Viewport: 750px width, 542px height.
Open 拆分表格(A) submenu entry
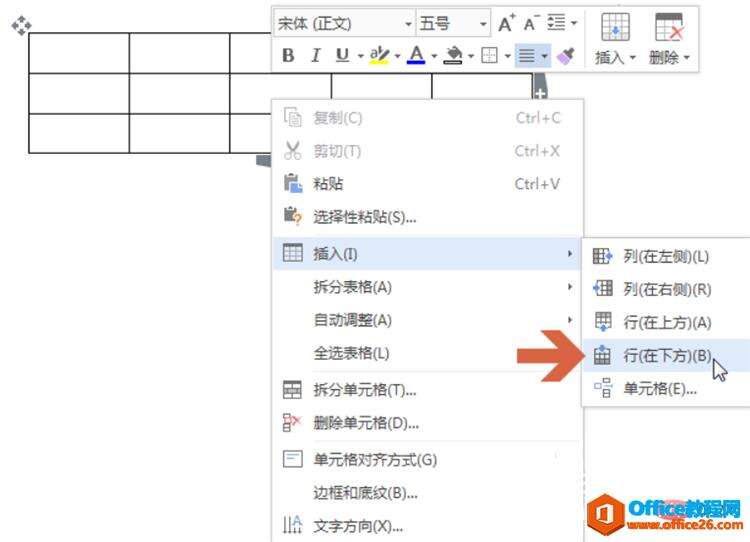coord(428,287)
